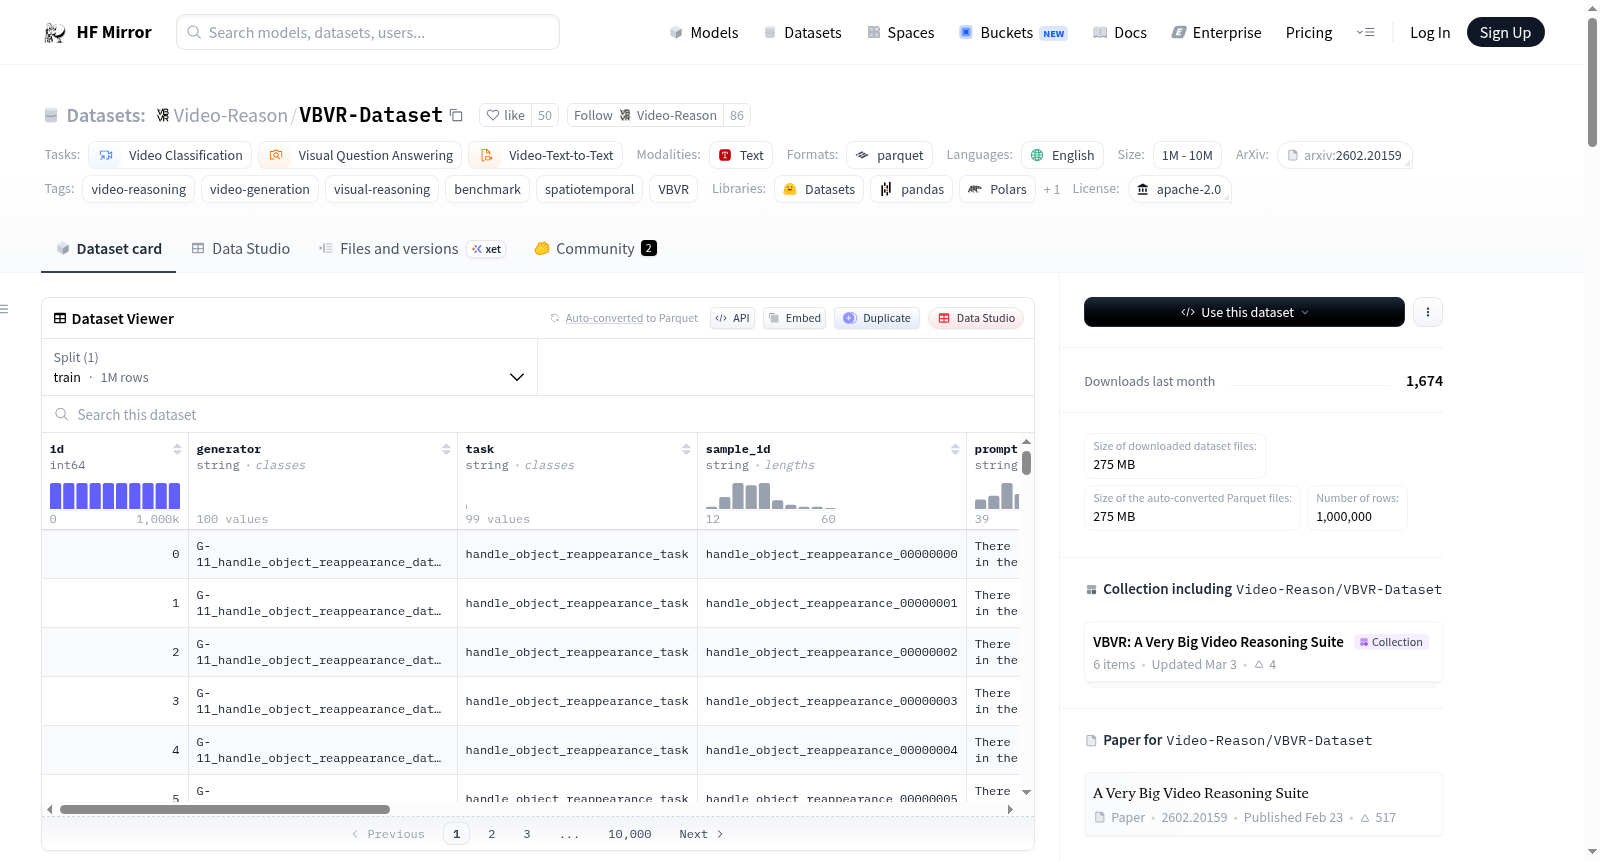The width and height of the screenshot is (1600, 861).
Task: Go to Spaces in top navigation
Action: [x=900, y=33]
